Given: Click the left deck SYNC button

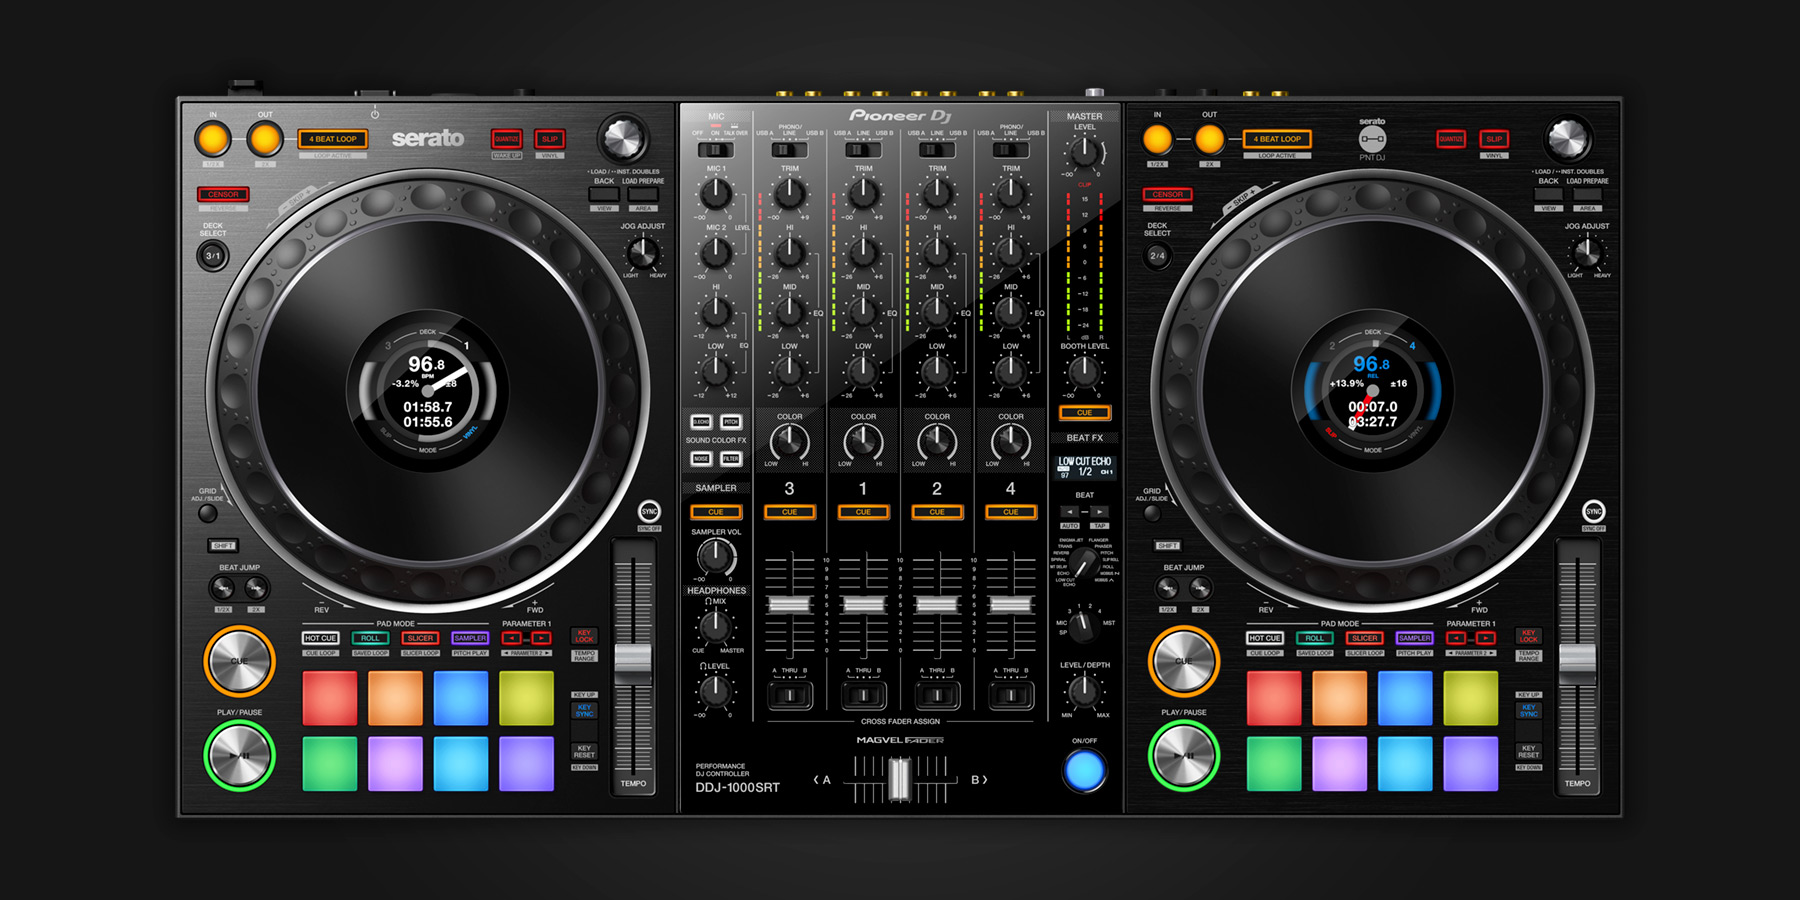Looking at the screenshot, I should coord(649,511).
